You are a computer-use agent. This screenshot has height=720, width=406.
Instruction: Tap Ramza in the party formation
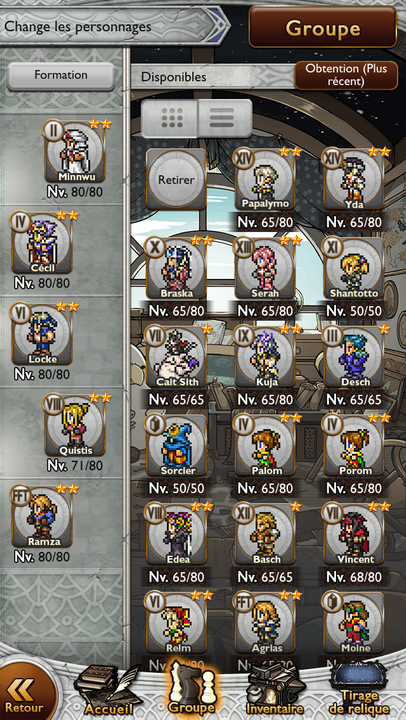pyautogui.click(x=42, y=515)
